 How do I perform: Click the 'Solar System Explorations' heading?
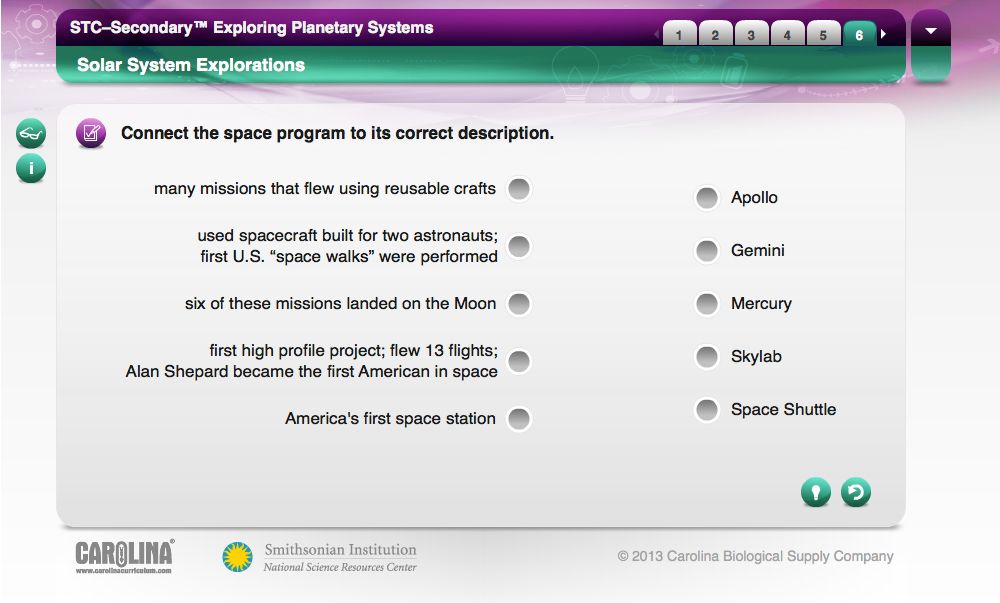pyautogui.click(x=191, y=65)
